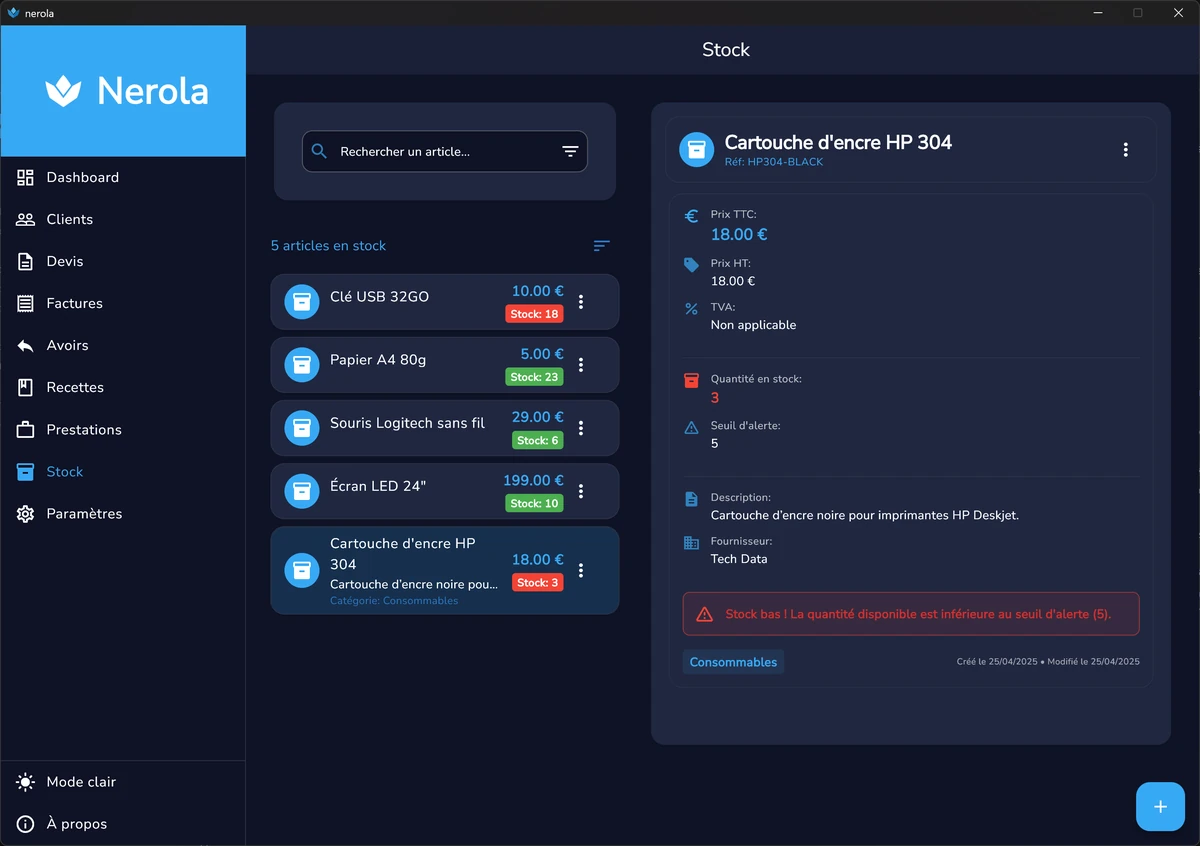Open the Devis section
Image resolution: width=1200 pixels, height=846 pixels.
65,261
